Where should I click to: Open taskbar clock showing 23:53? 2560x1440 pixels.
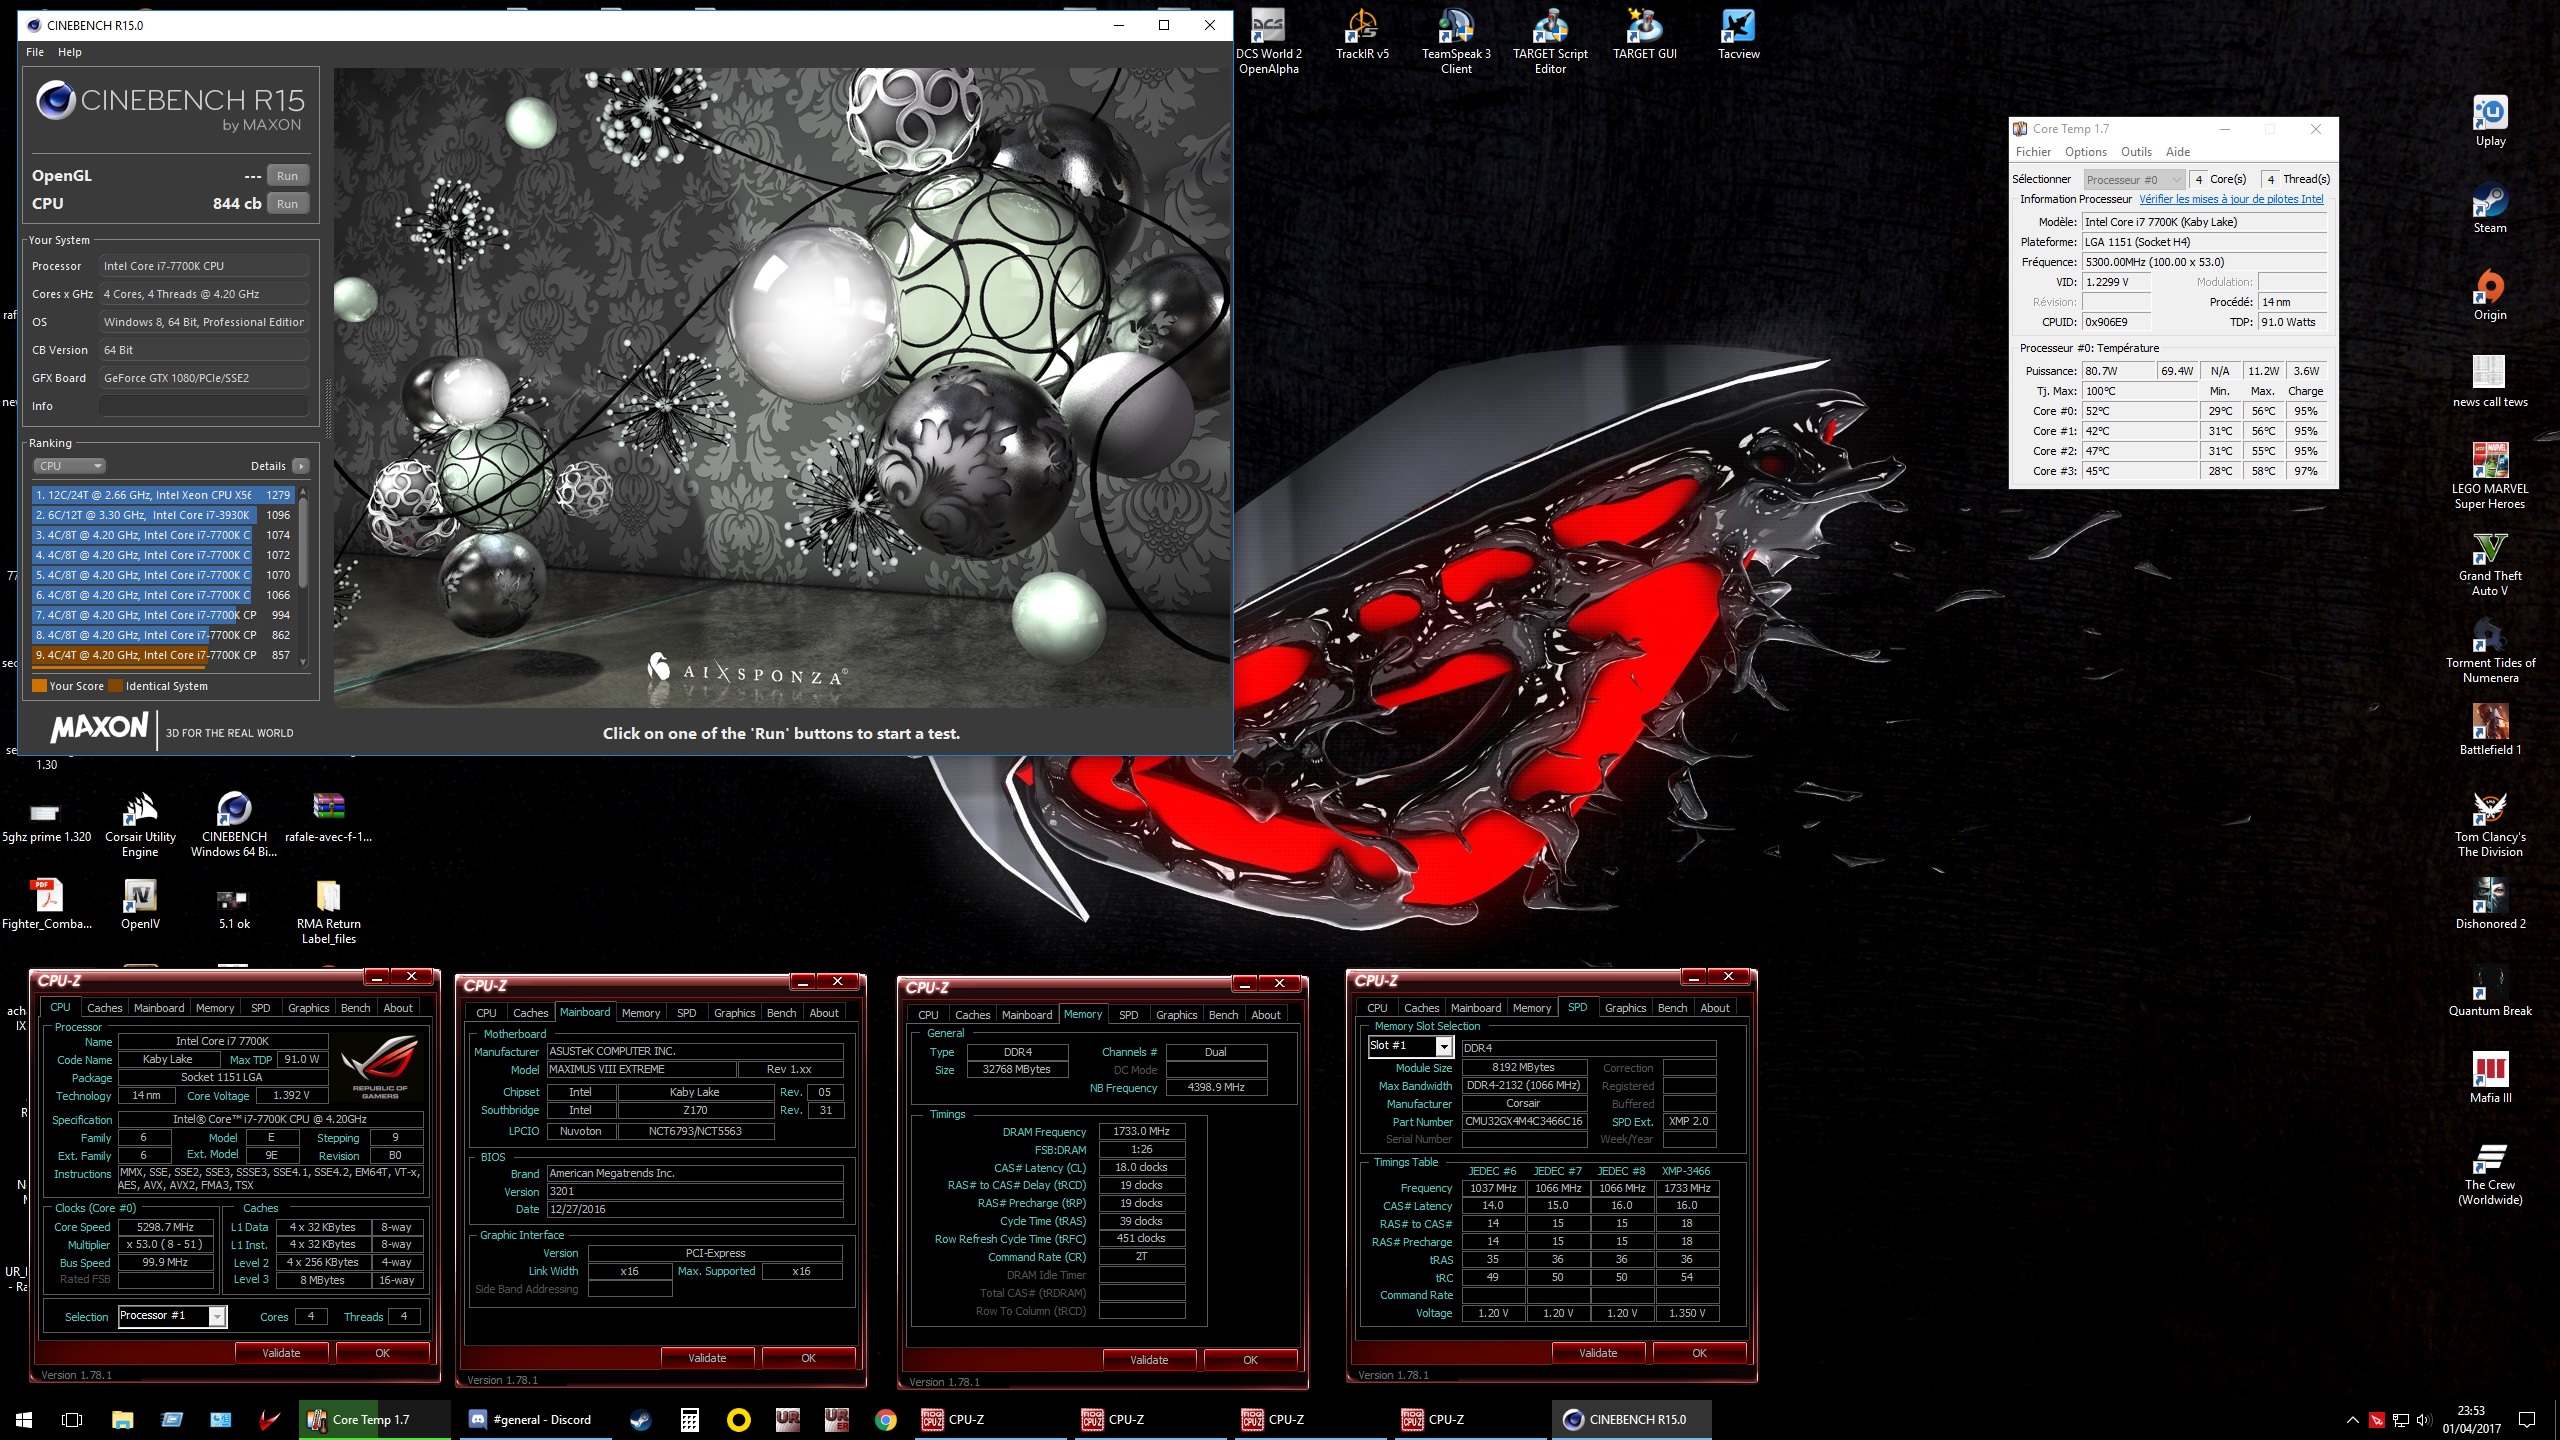coord(2470,1419)
